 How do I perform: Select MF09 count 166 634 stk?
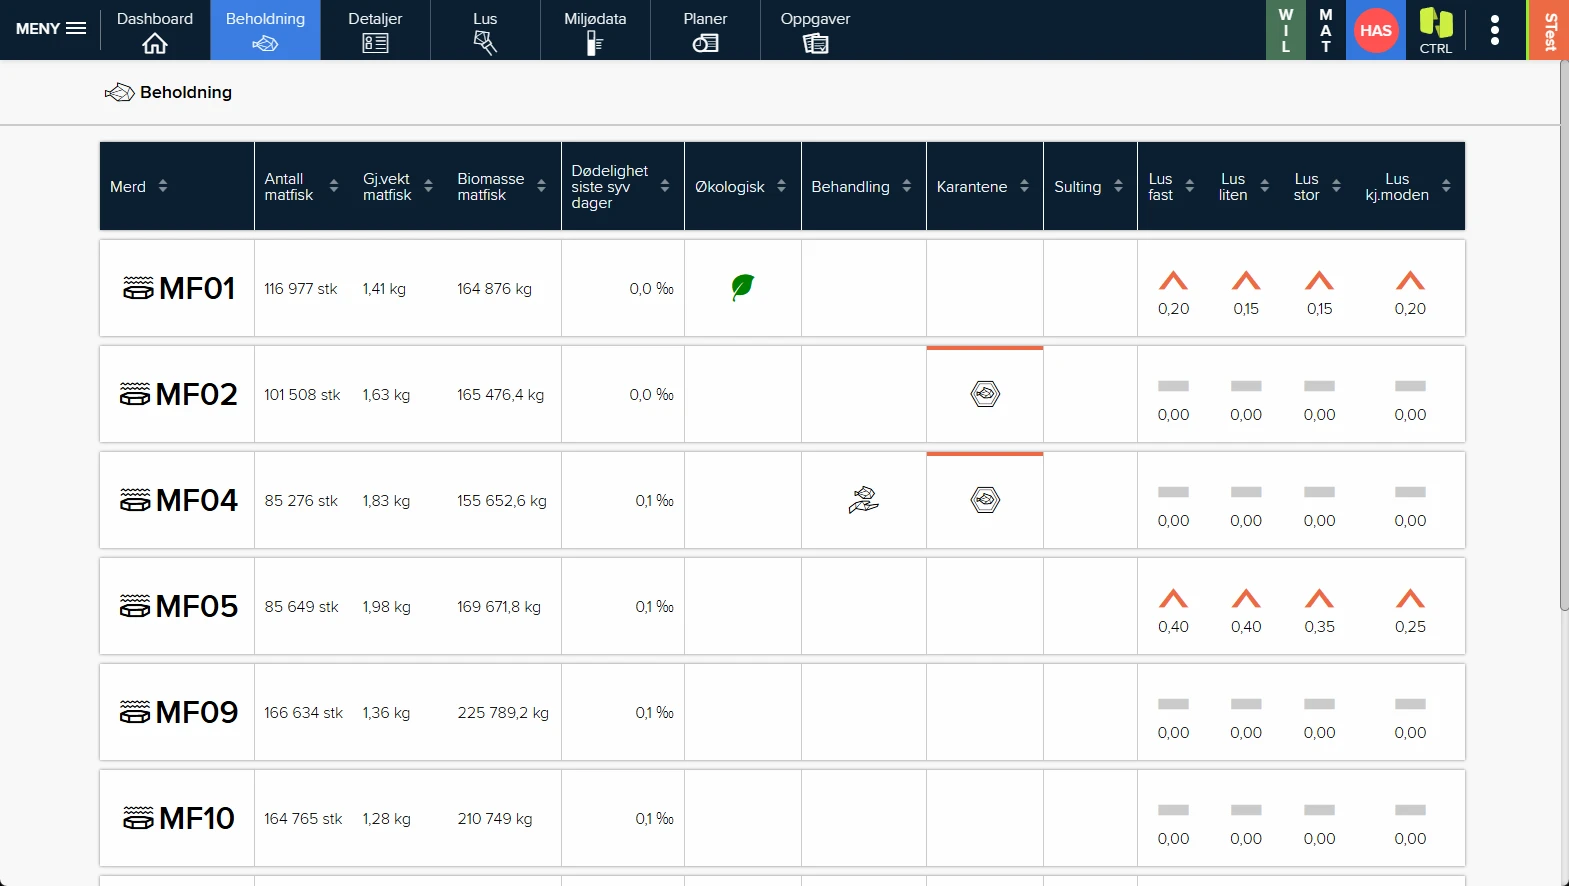[x=303, y=712]
